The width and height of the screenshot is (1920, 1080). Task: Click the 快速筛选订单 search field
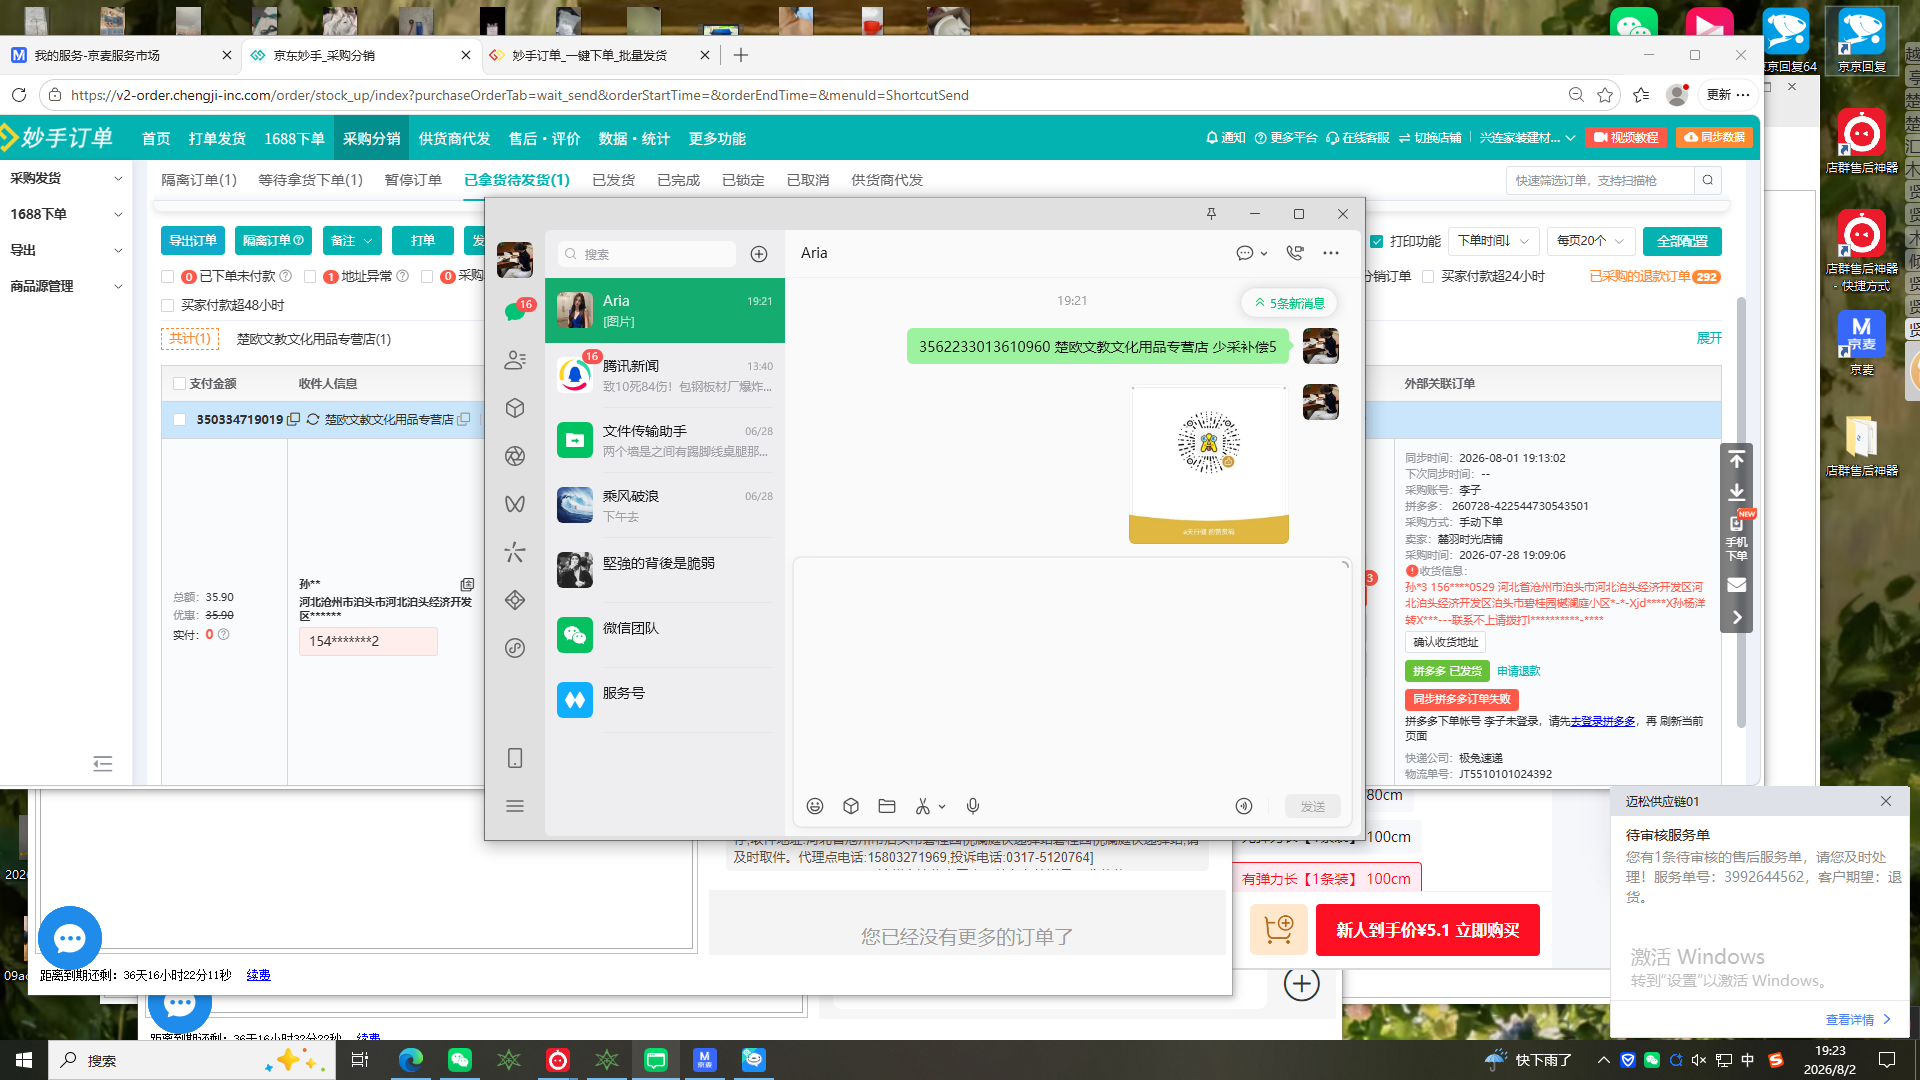(x=1600, y=180)
